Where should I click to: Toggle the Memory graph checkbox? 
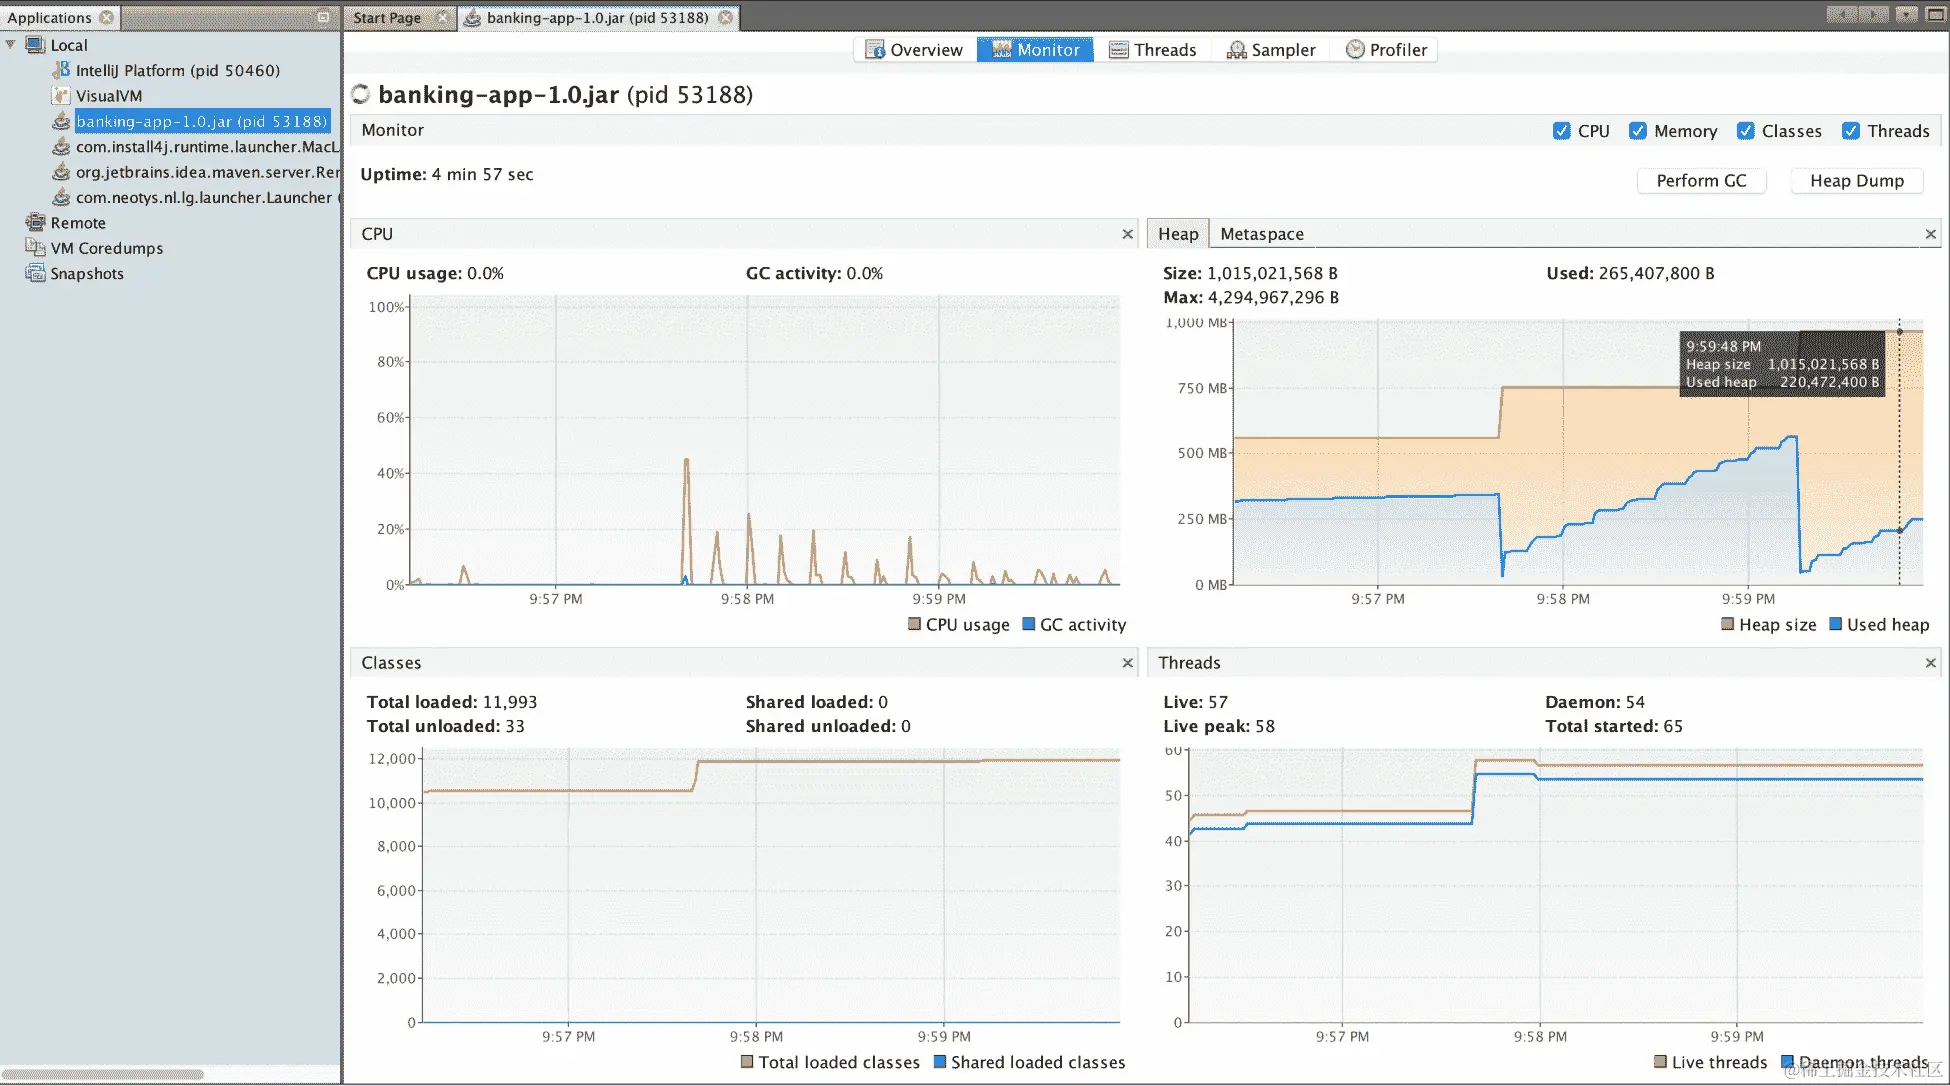1638,131
